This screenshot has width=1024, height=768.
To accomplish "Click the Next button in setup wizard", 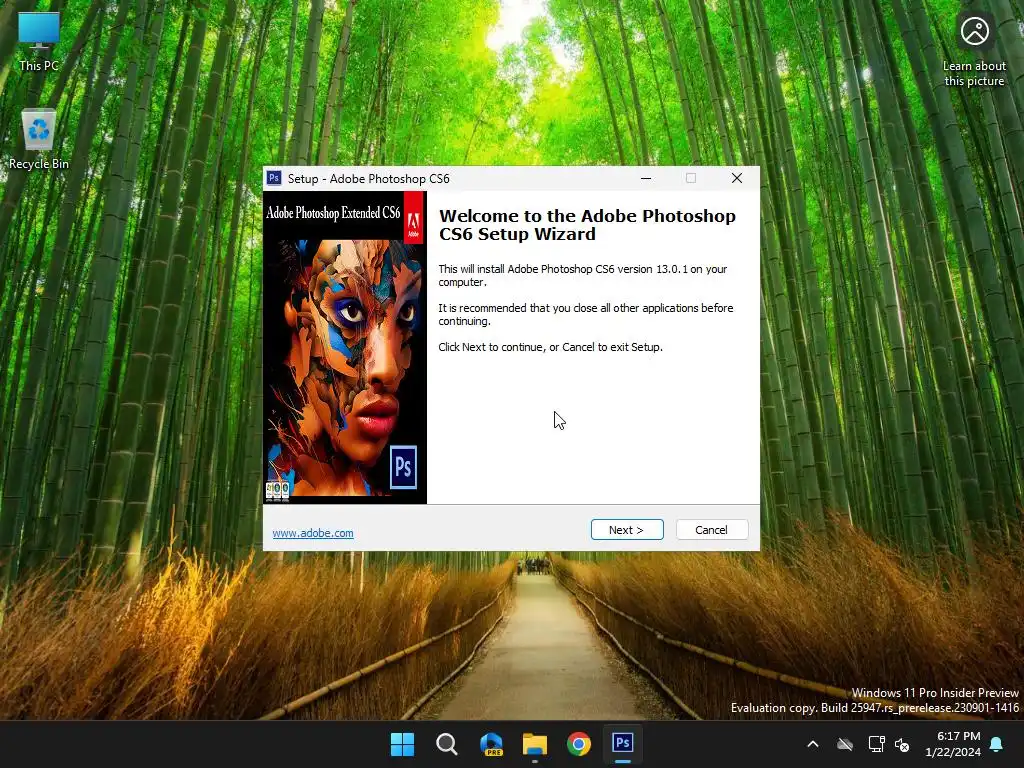I will pos(627,530).
